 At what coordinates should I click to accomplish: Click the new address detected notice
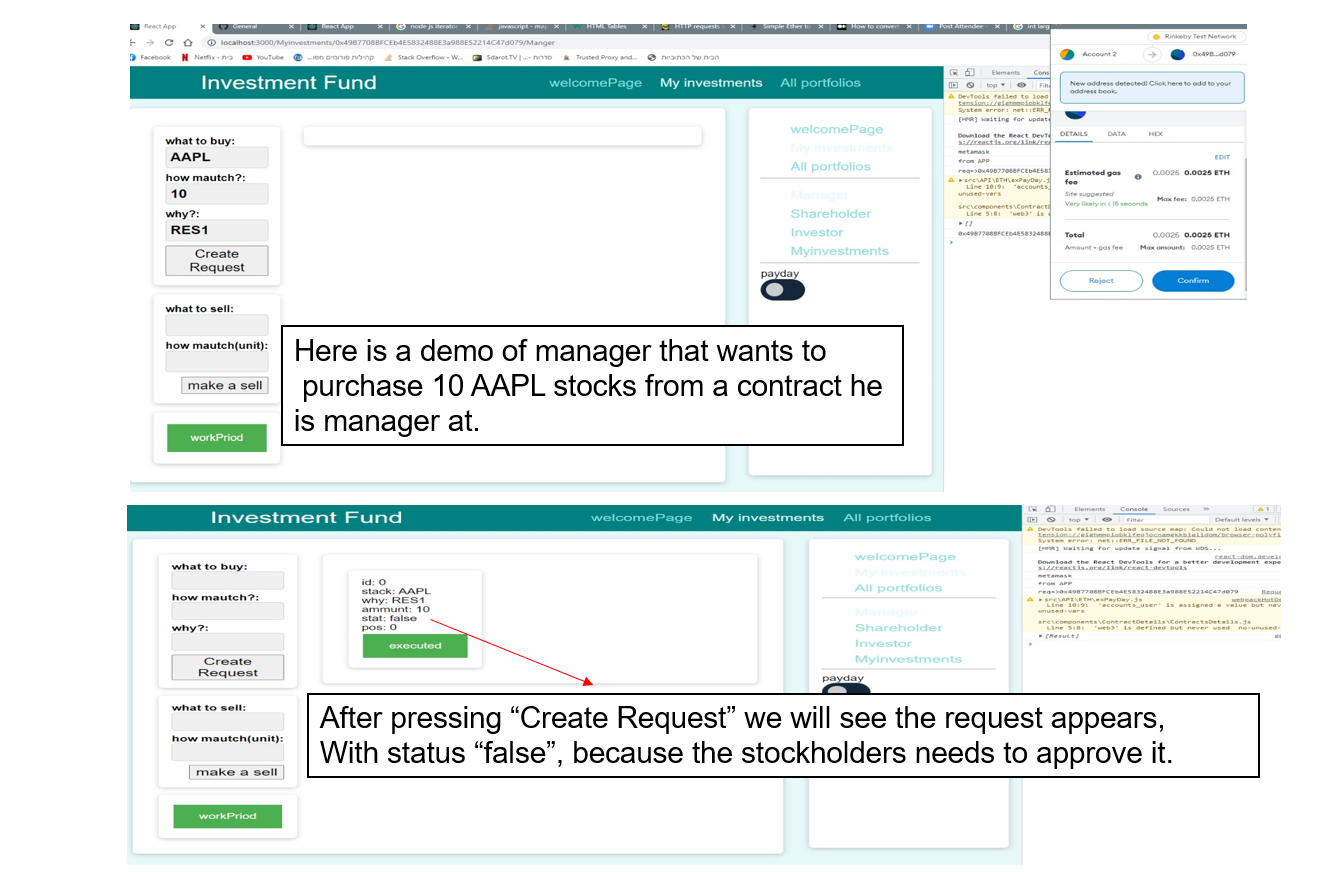coord(1152,87)
